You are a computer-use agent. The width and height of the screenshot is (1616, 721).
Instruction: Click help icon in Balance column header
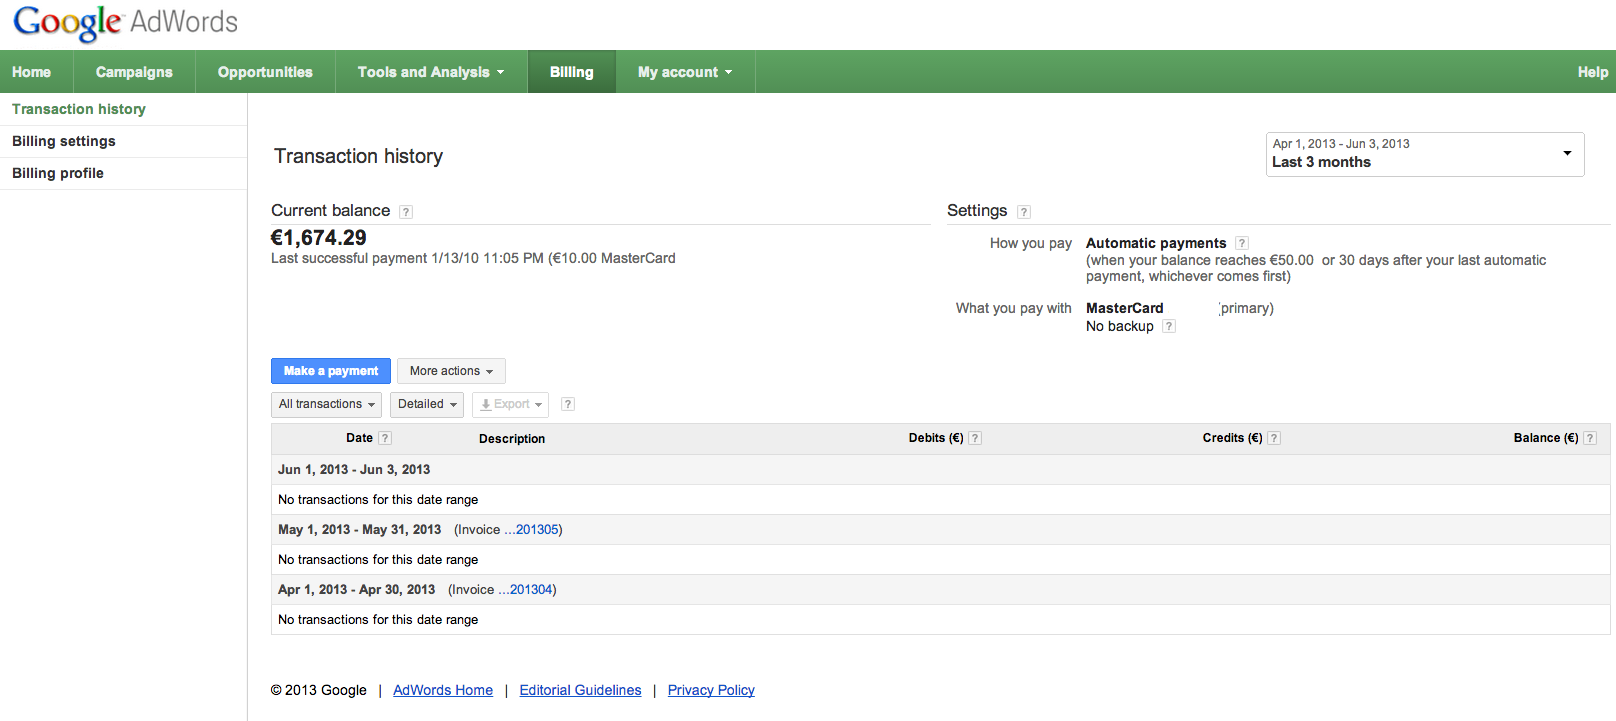[1590, 438]
